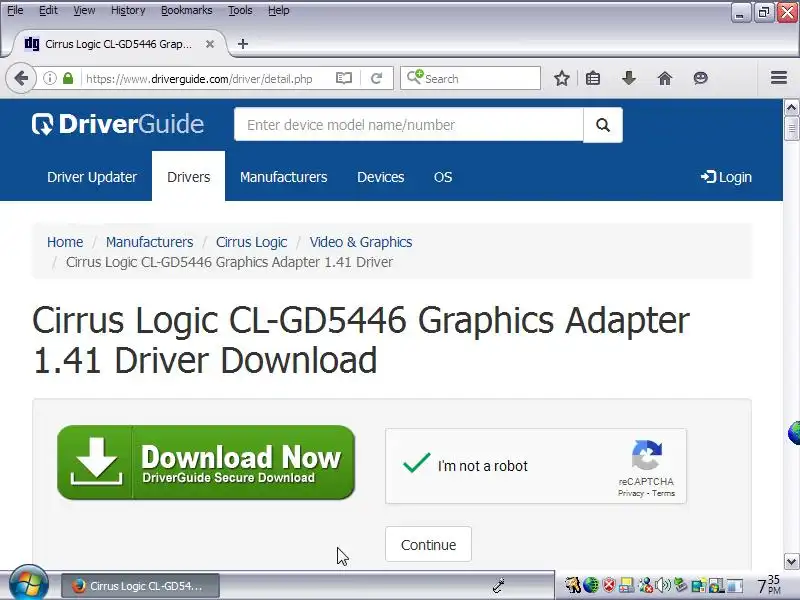The width and height of the screenshot is (800, 600).
Task: Click the network computers tray icon
Action: click(x=699, y=585)
